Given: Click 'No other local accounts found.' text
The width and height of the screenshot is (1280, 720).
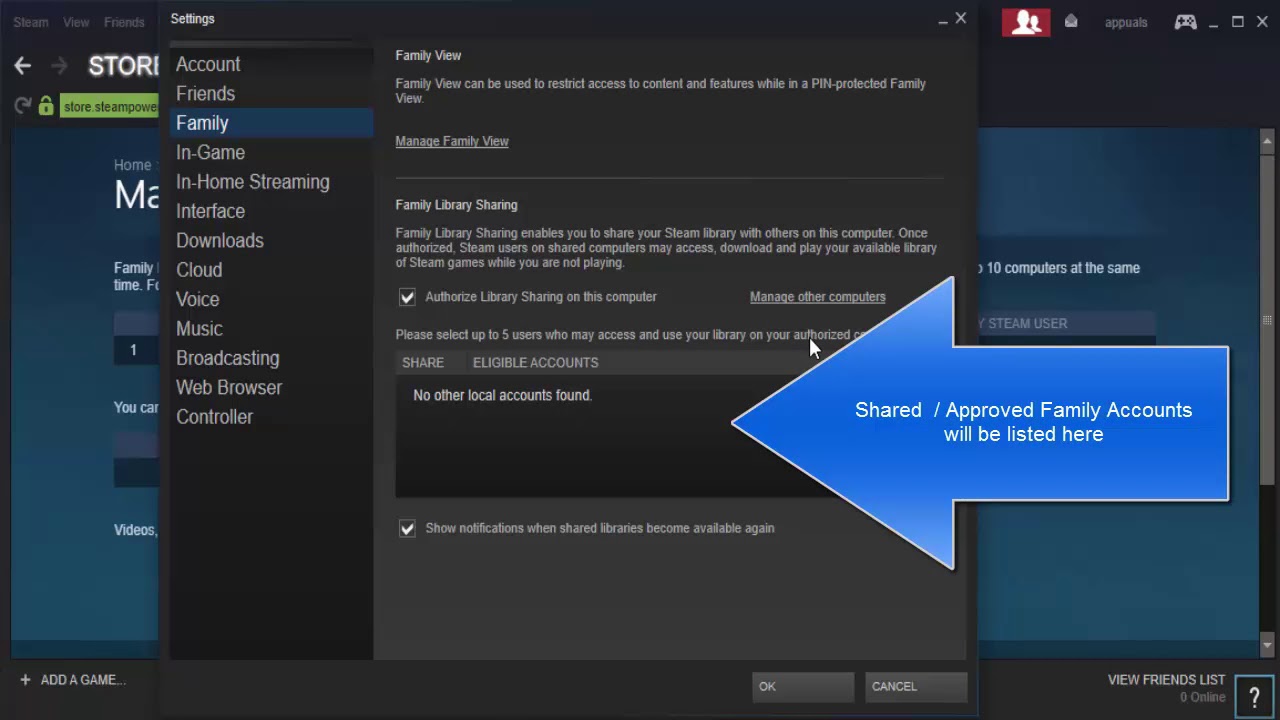Looking at the screenshot, I should pyautogui.click(x=503, y=395).
